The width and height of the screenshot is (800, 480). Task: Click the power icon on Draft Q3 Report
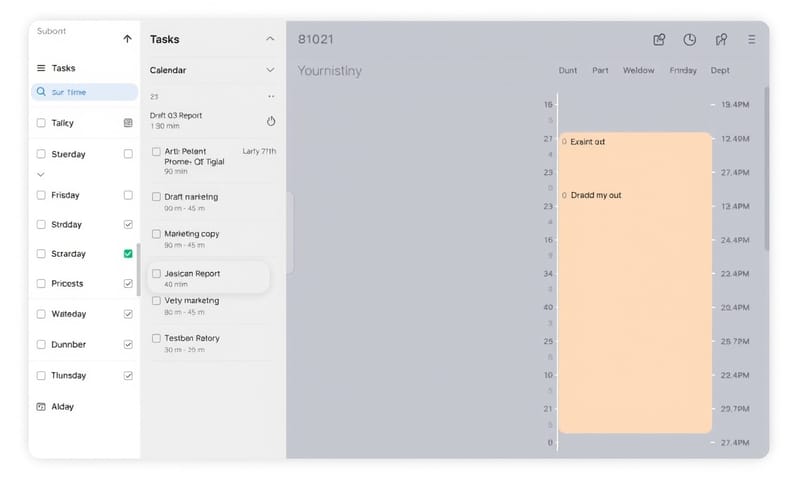[271, 121]
